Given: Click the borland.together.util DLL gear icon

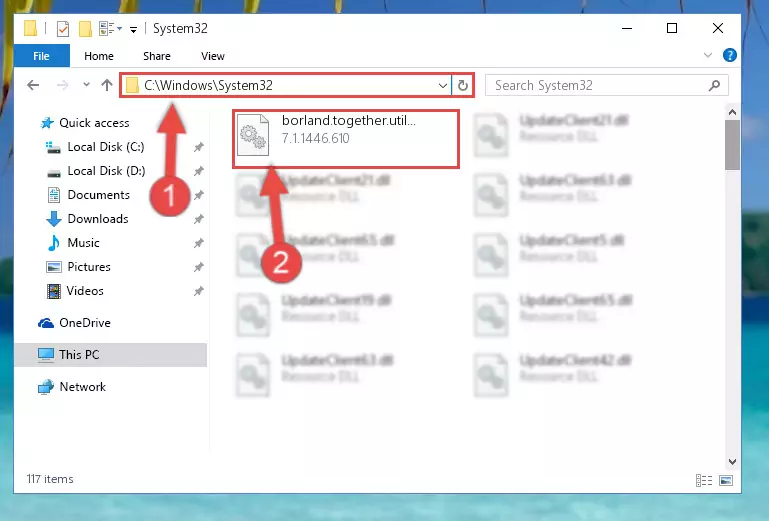Looking at the screenshot, I should click(253, 135).
